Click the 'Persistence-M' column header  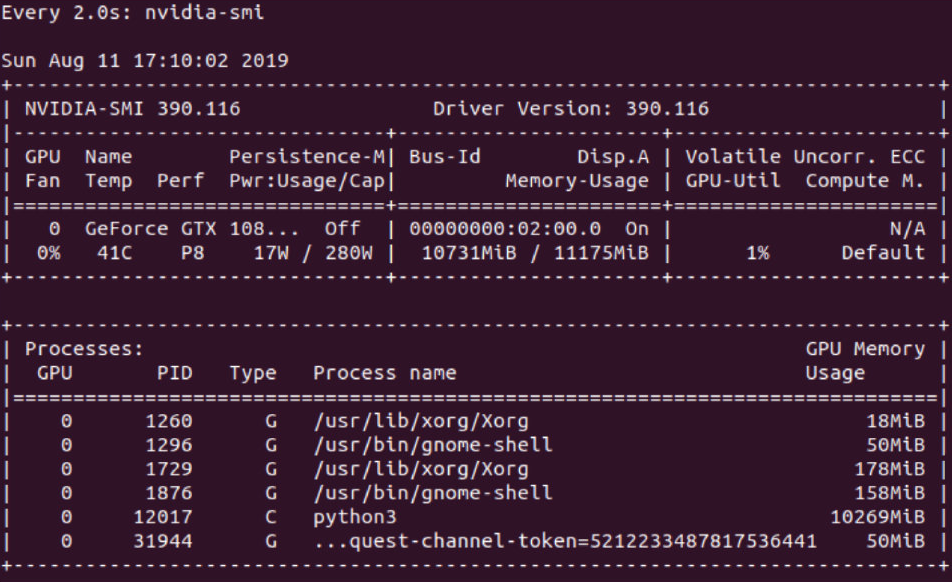click(307, 157)
